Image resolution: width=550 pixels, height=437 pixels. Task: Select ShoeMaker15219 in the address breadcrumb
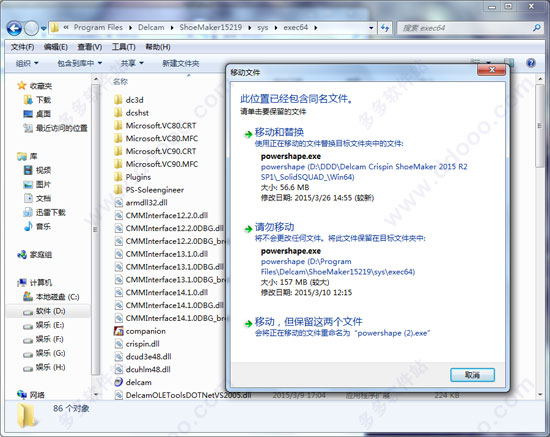click(x=210, y=27)
